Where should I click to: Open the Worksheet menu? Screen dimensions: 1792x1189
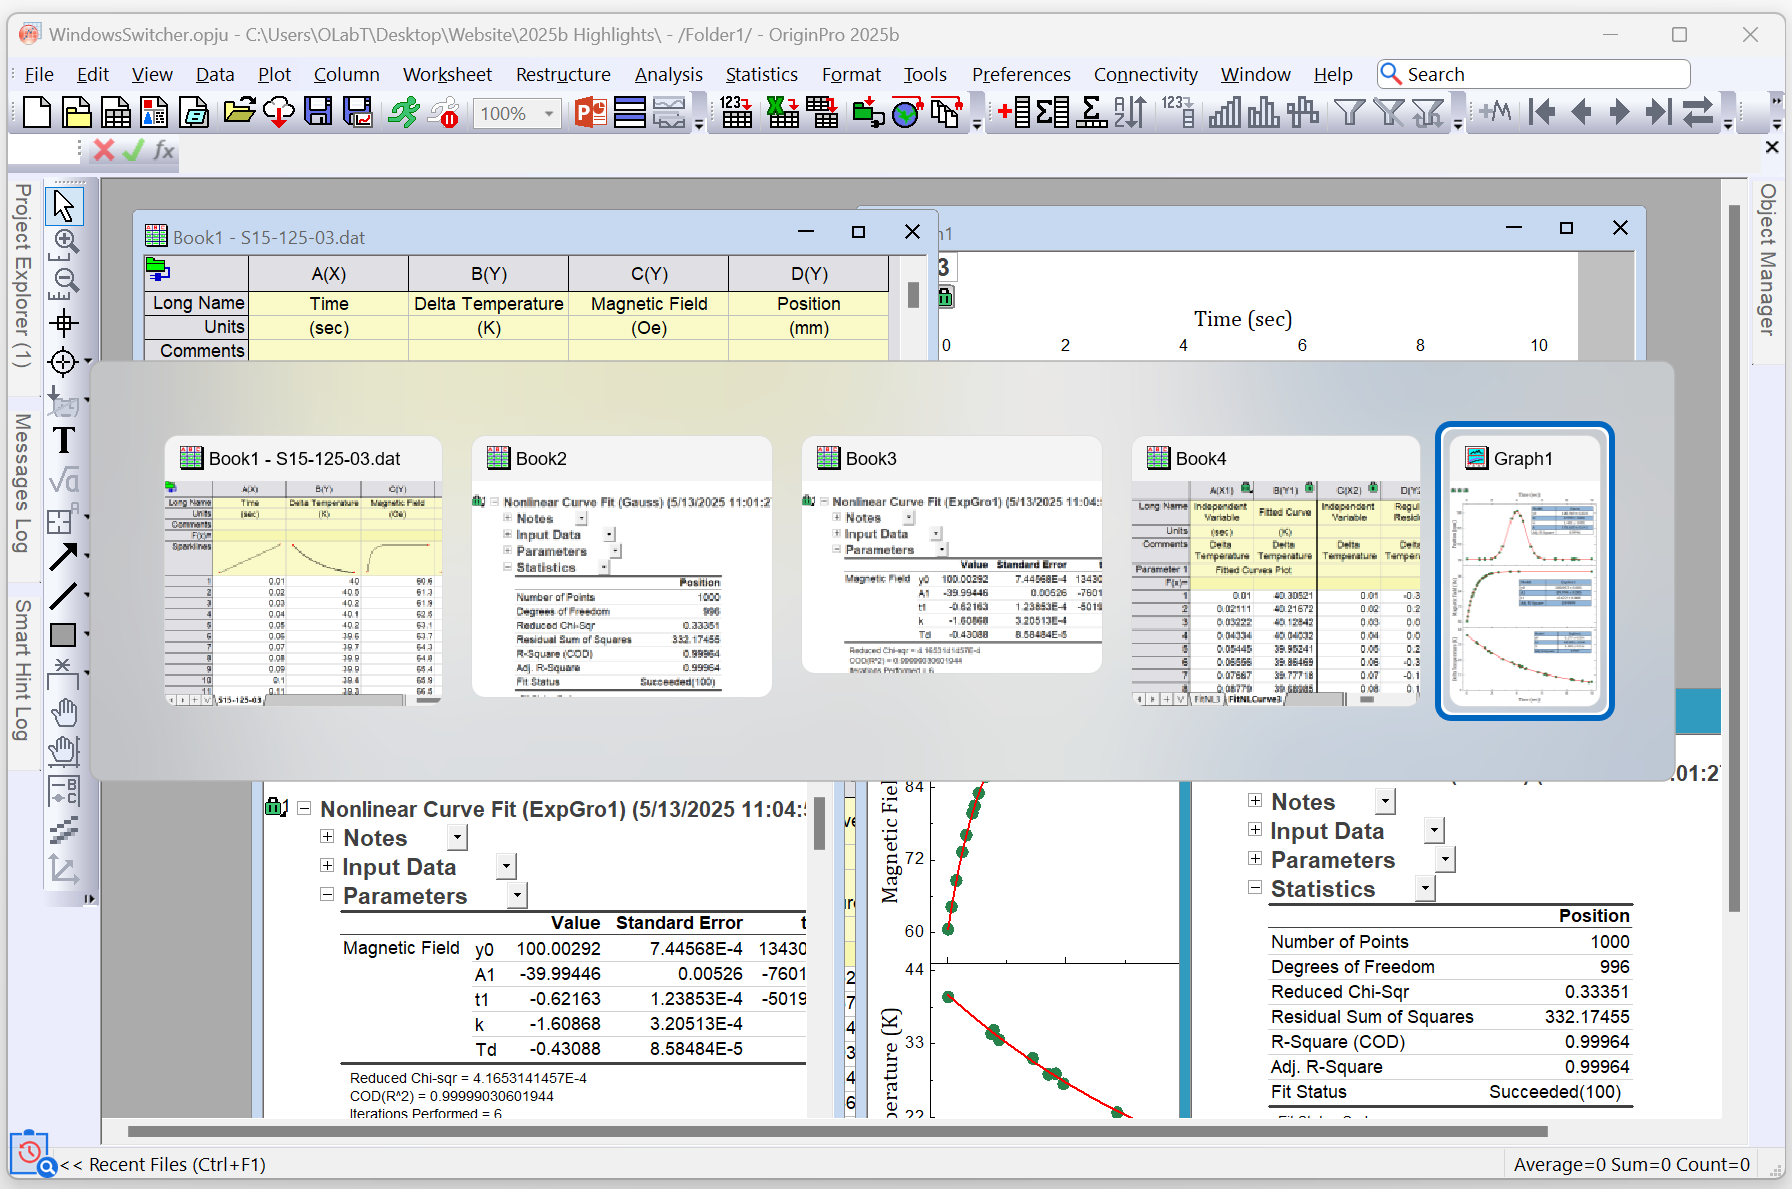pyautogui.click(x=447, y=75)
